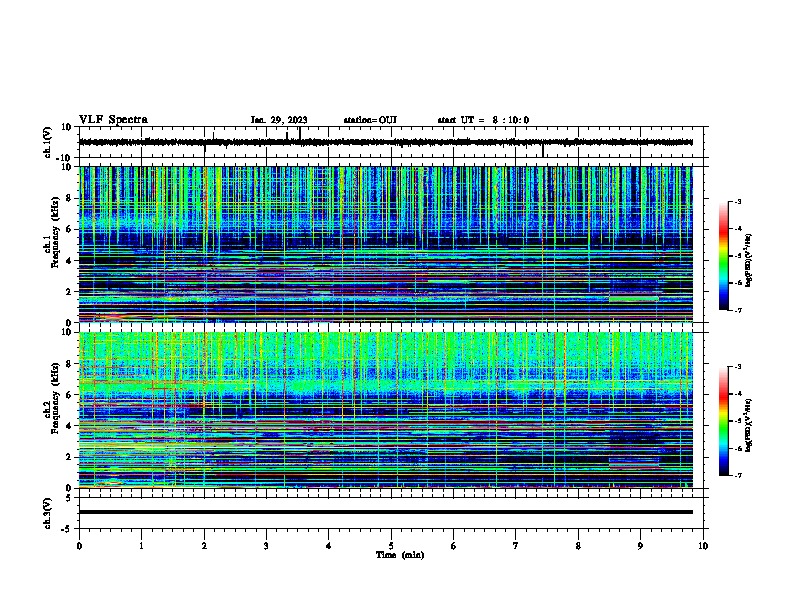
Task: Click time axis tick label "10"
Action: 703,546
